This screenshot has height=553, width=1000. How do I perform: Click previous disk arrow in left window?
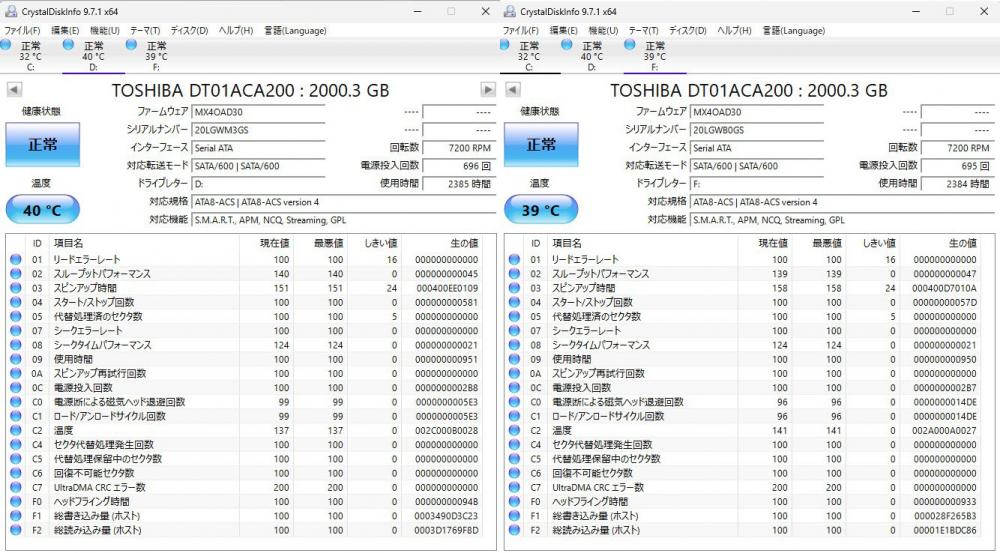[14, 90]
